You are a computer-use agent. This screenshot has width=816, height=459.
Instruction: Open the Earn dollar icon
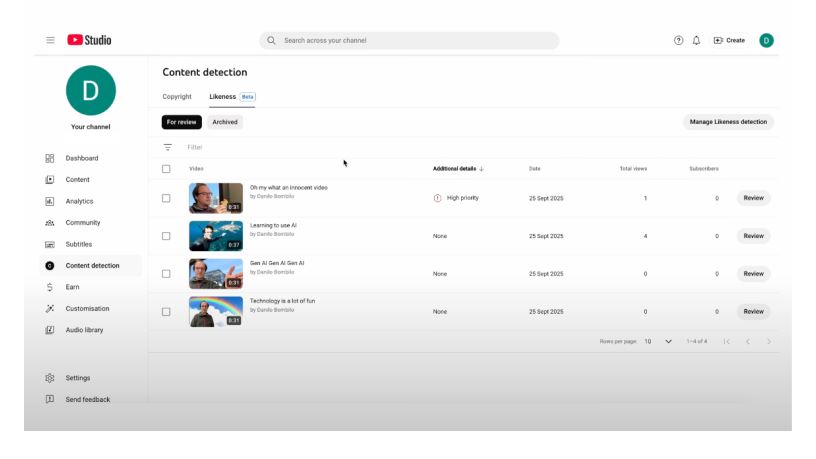coord(49,287)
